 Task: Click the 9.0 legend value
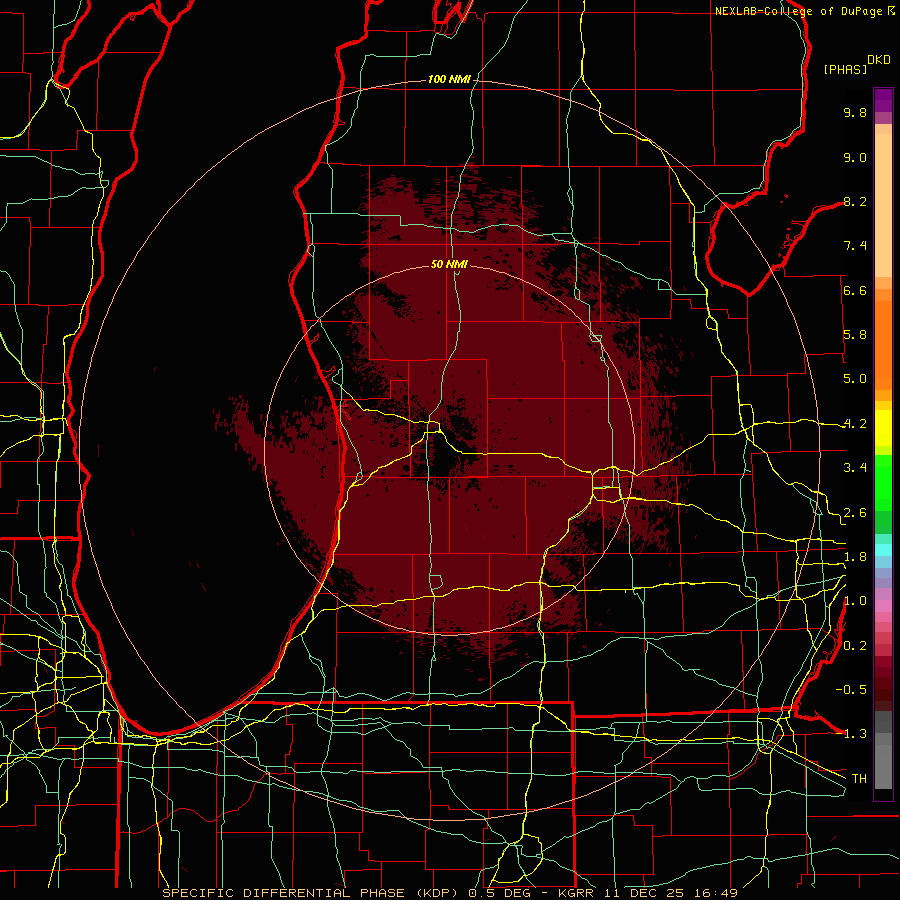tap(855, 157)
